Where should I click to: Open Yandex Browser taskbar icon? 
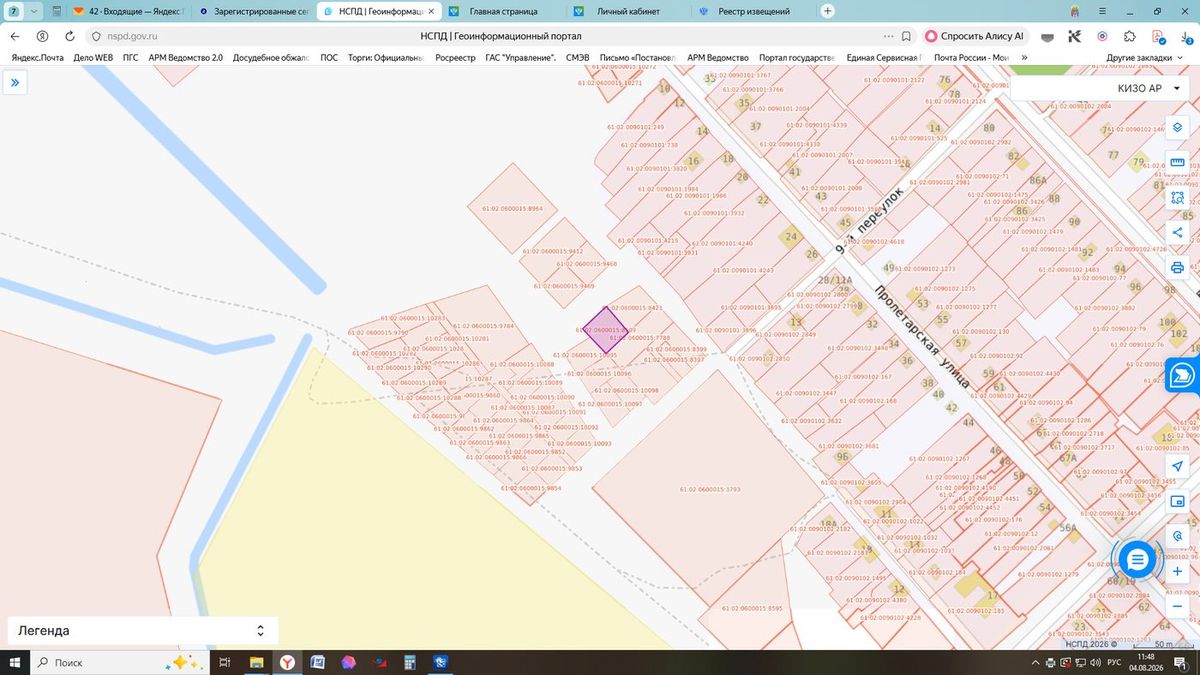pos(286,662)
